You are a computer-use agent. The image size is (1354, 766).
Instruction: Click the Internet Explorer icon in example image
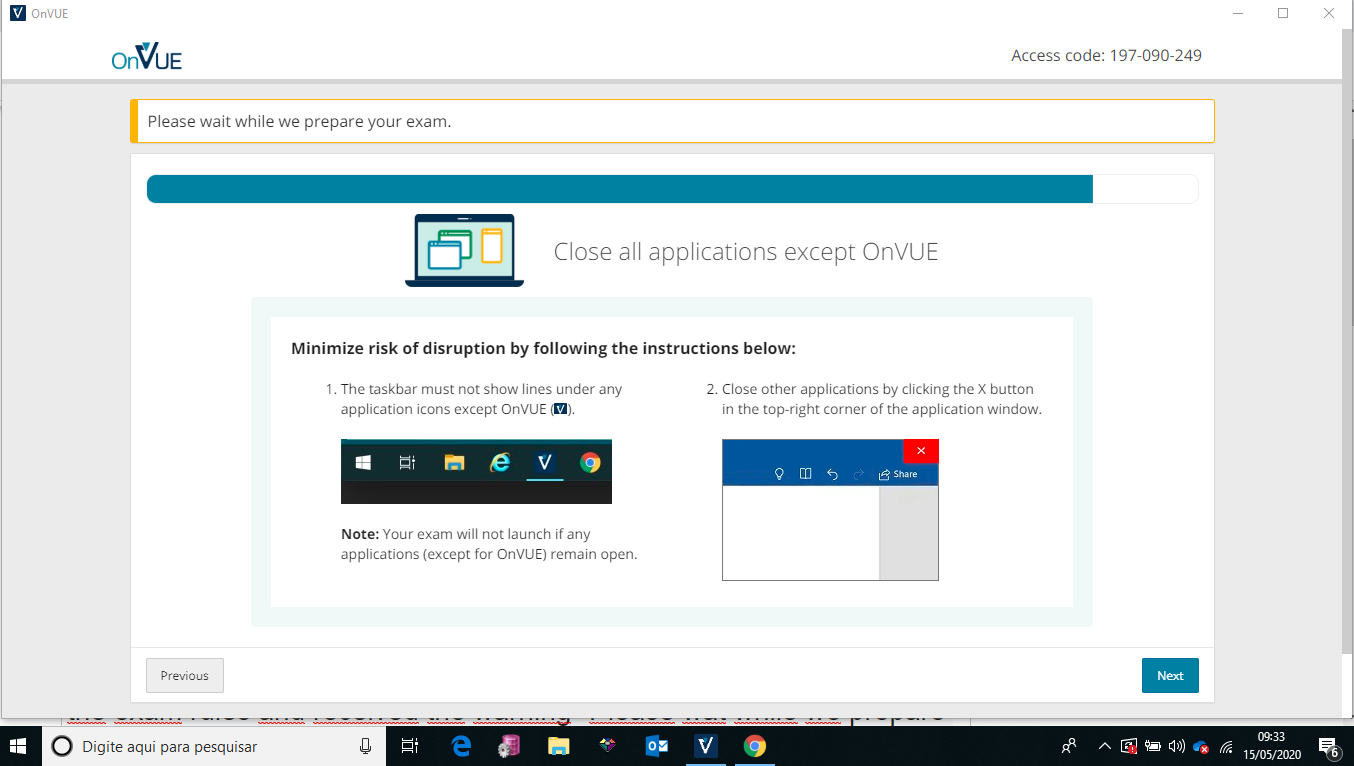pos(500,462)
